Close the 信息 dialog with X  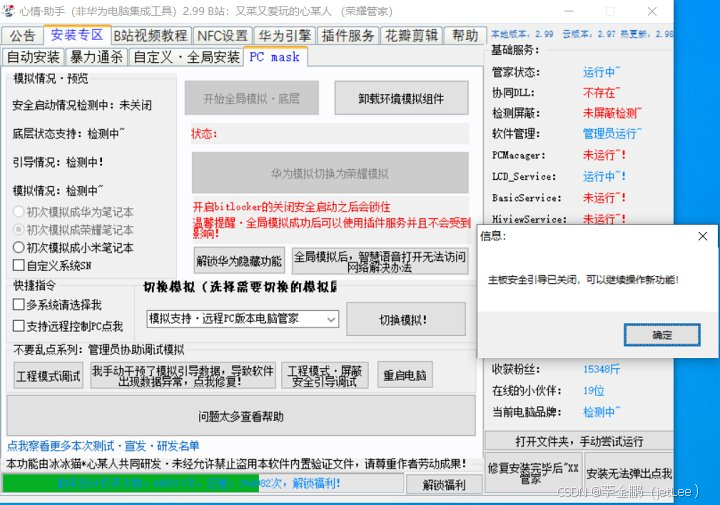click(x=703, y=236)
